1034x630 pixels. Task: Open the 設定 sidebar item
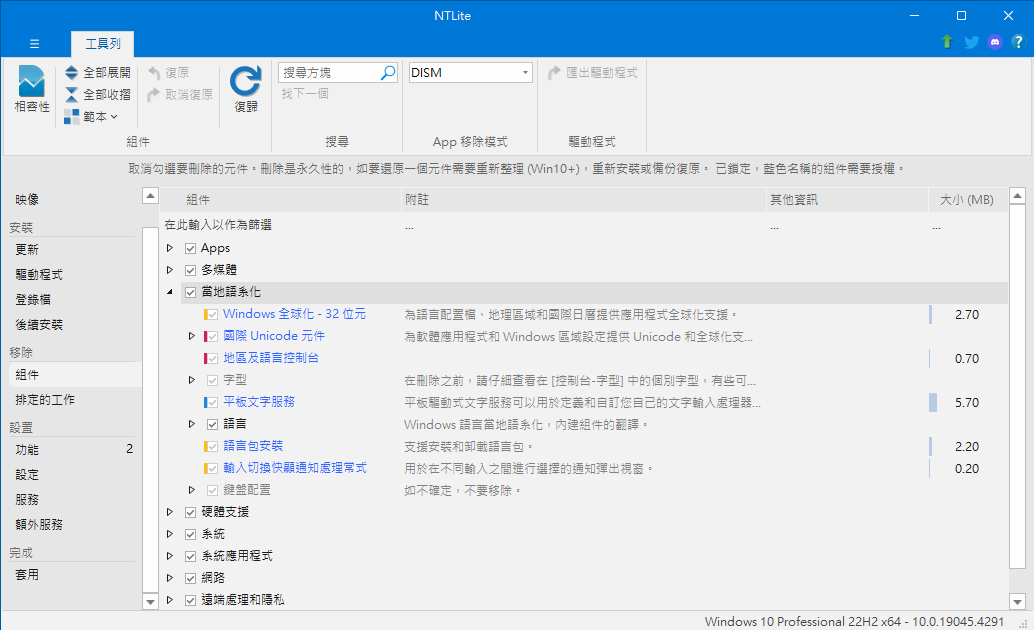click(27, 475)
